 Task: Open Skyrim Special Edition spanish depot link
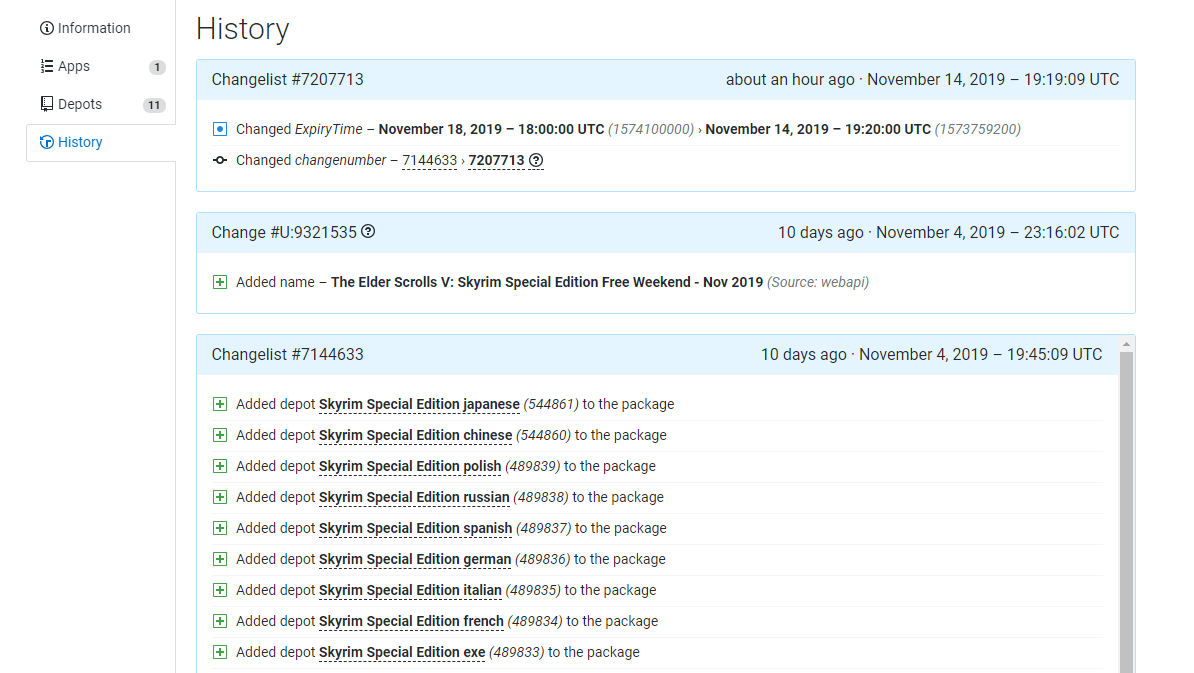pos(416,528)
